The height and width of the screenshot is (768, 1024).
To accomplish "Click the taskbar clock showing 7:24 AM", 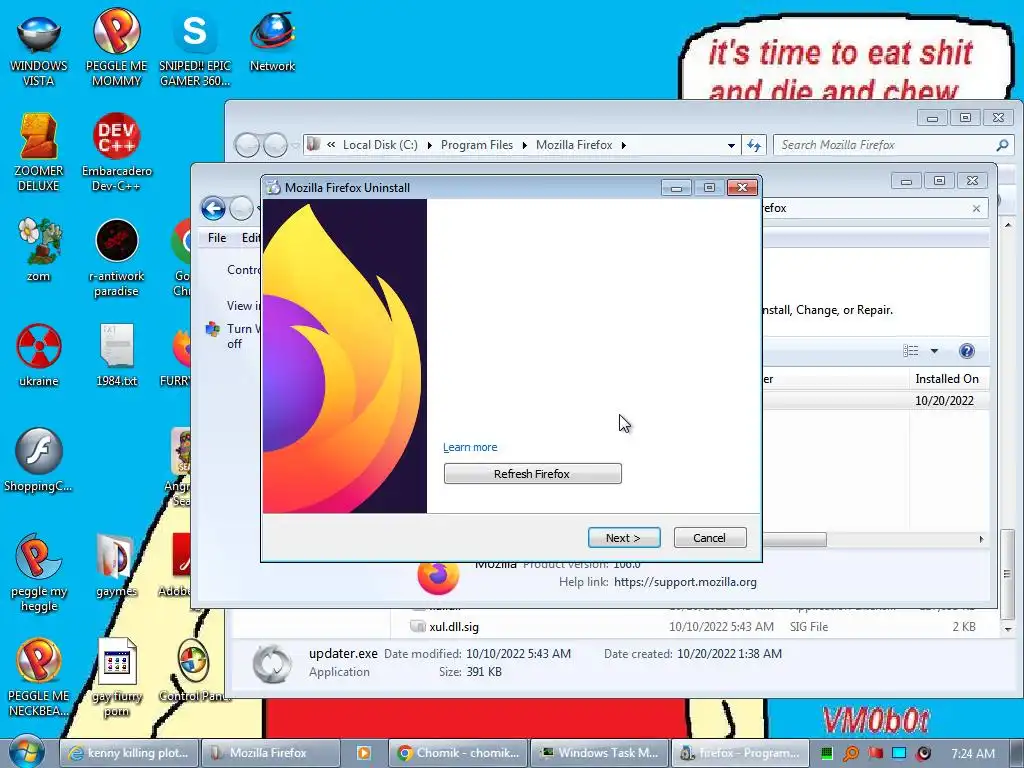I will point(973,753).
